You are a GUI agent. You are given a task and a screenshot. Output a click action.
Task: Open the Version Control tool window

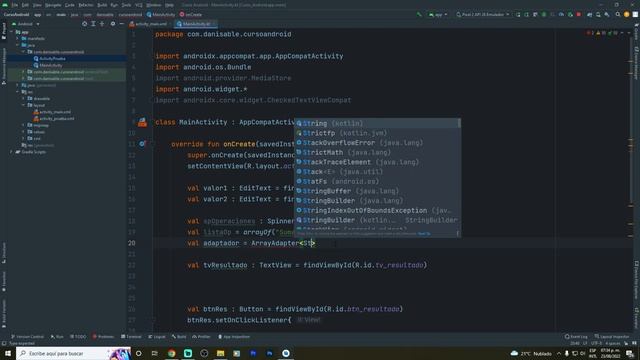(28, 337)
